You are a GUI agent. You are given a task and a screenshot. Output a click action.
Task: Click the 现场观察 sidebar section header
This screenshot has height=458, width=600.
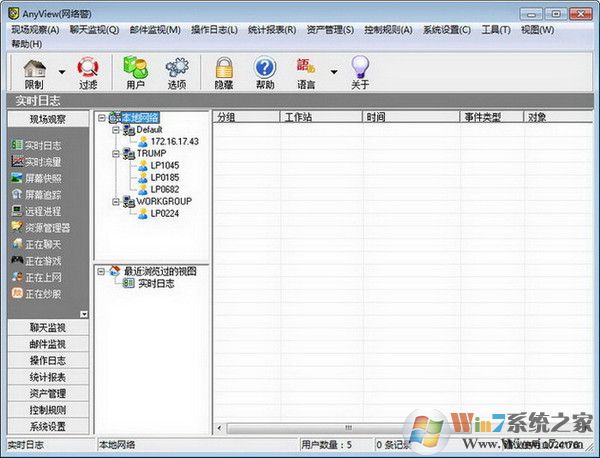pos(48,119)
